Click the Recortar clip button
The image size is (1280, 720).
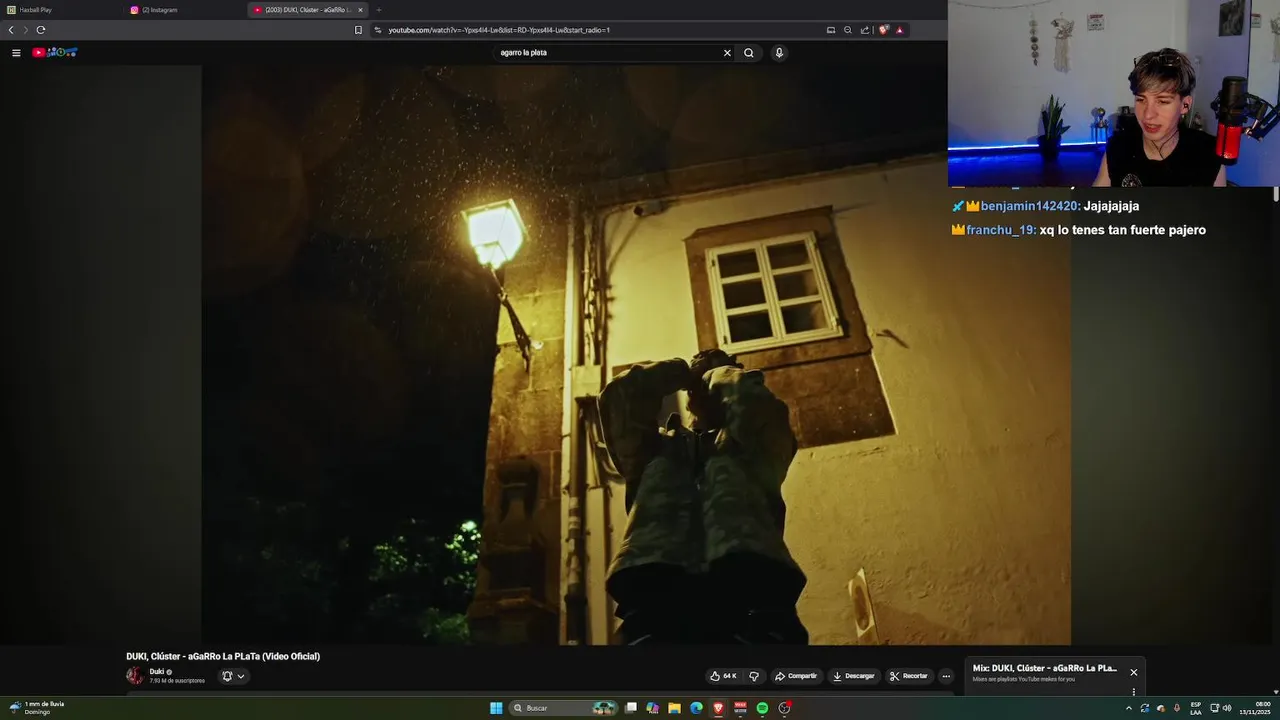click(909, 676)
